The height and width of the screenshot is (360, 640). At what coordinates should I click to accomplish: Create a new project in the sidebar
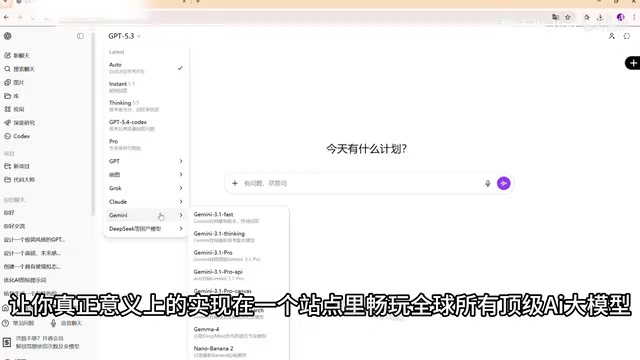(17, 166)
